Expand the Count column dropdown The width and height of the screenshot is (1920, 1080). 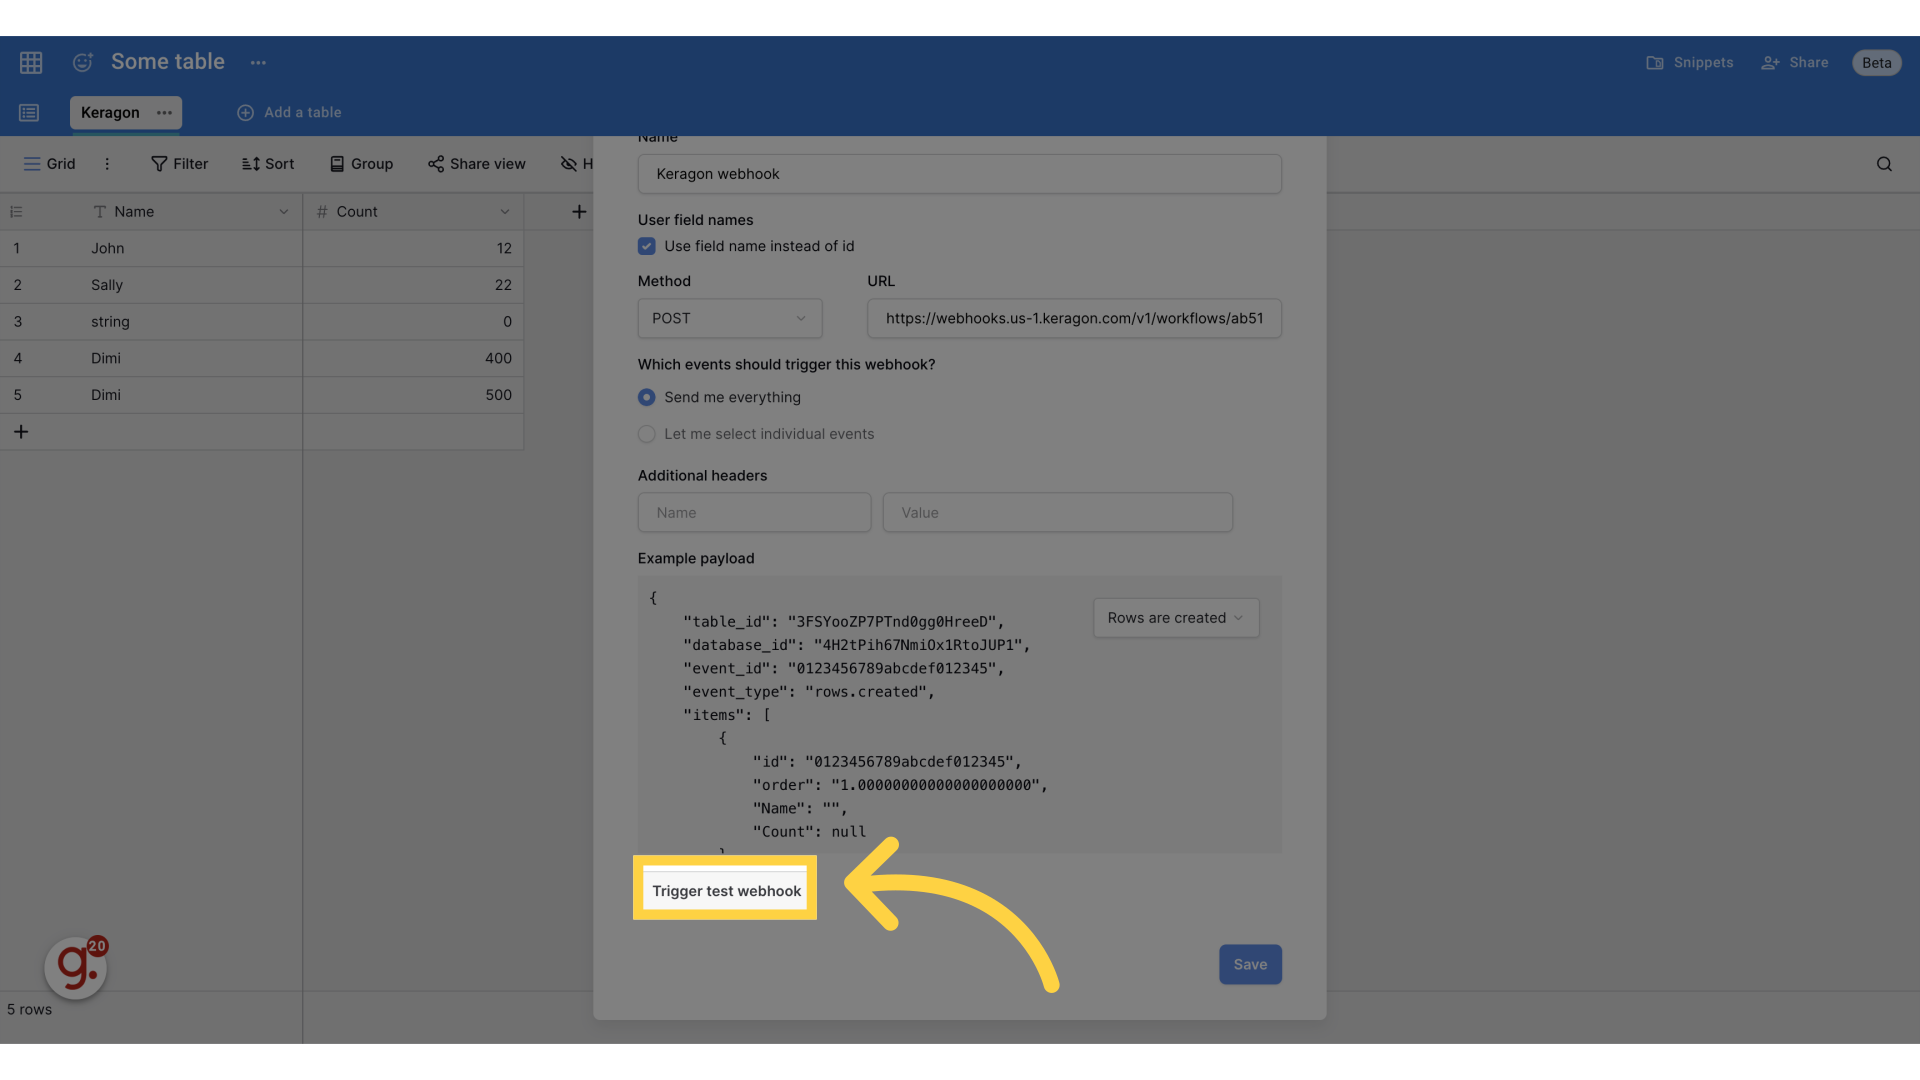(x=505, y=212)
